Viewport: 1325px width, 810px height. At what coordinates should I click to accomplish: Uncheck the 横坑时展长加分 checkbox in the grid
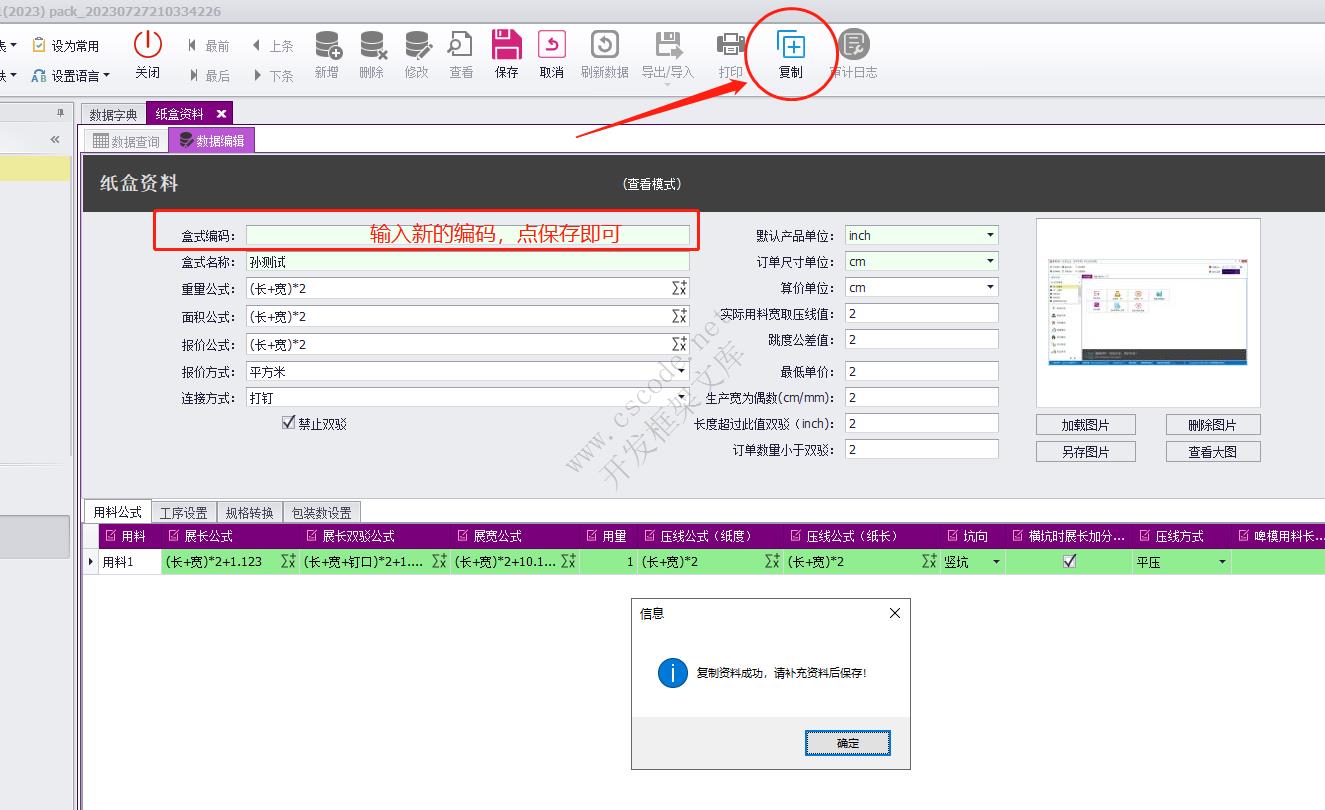1070,561
